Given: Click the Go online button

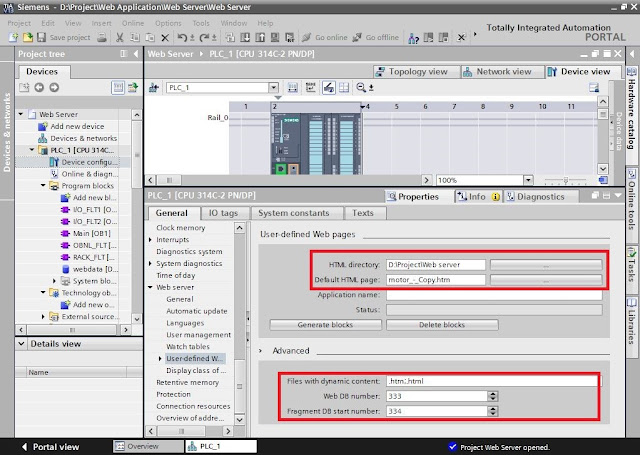Looking at the screenshot, I should pos(324,38).
